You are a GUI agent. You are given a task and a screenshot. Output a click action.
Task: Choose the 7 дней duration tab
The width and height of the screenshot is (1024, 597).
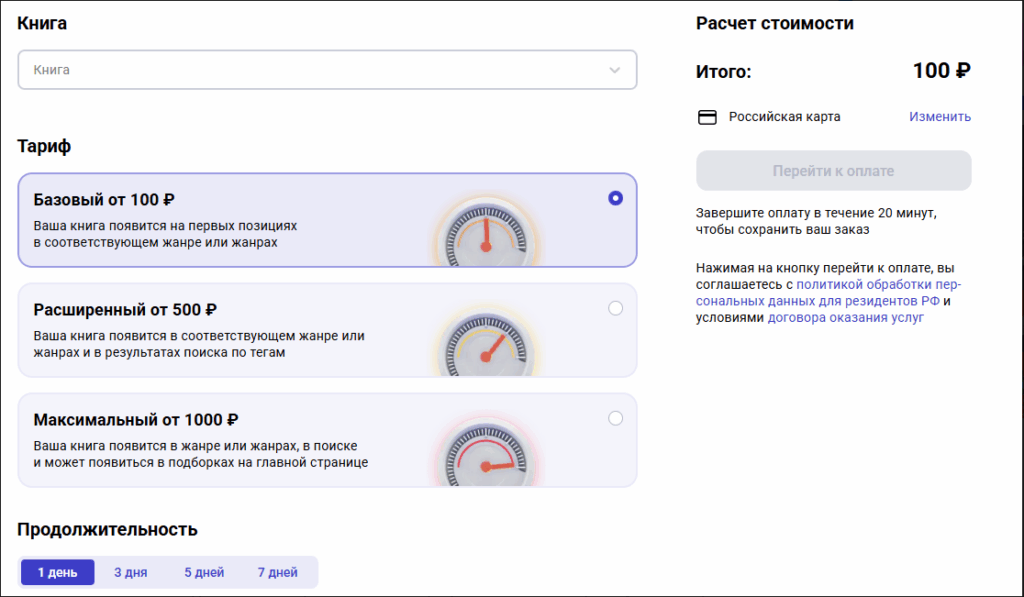coord(278,572)
